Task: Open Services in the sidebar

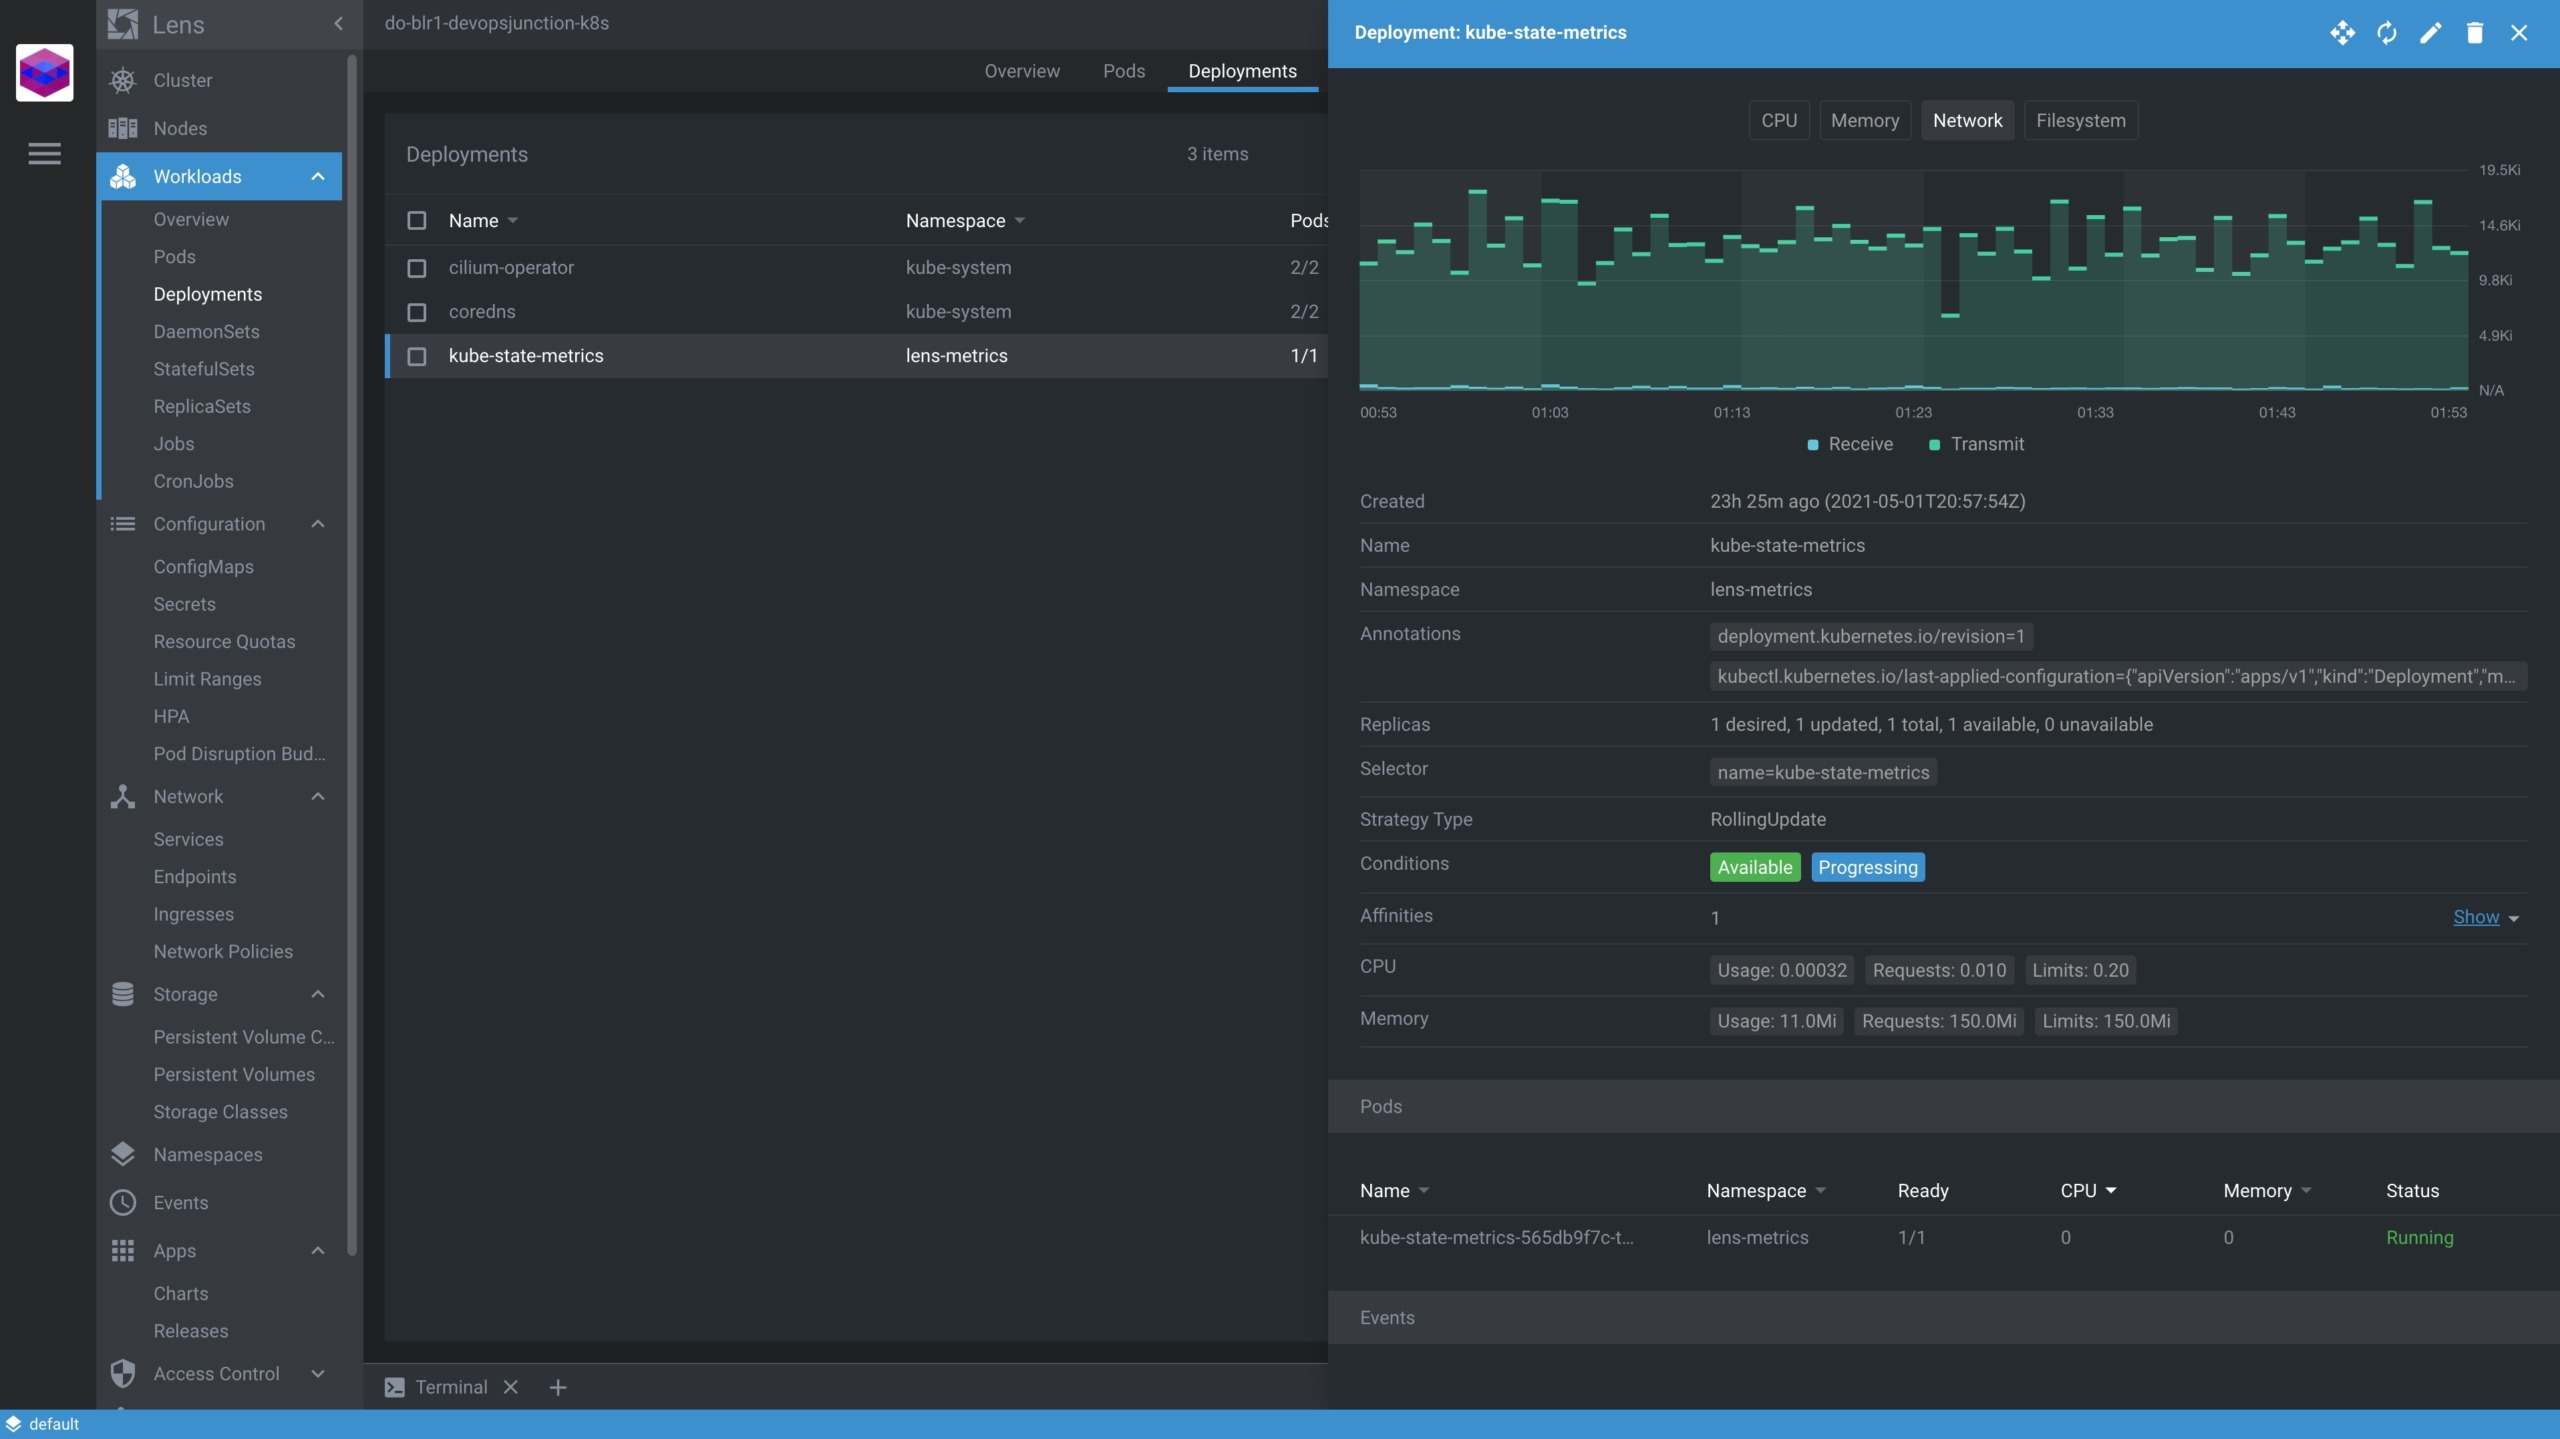Action: pos(188,839)
